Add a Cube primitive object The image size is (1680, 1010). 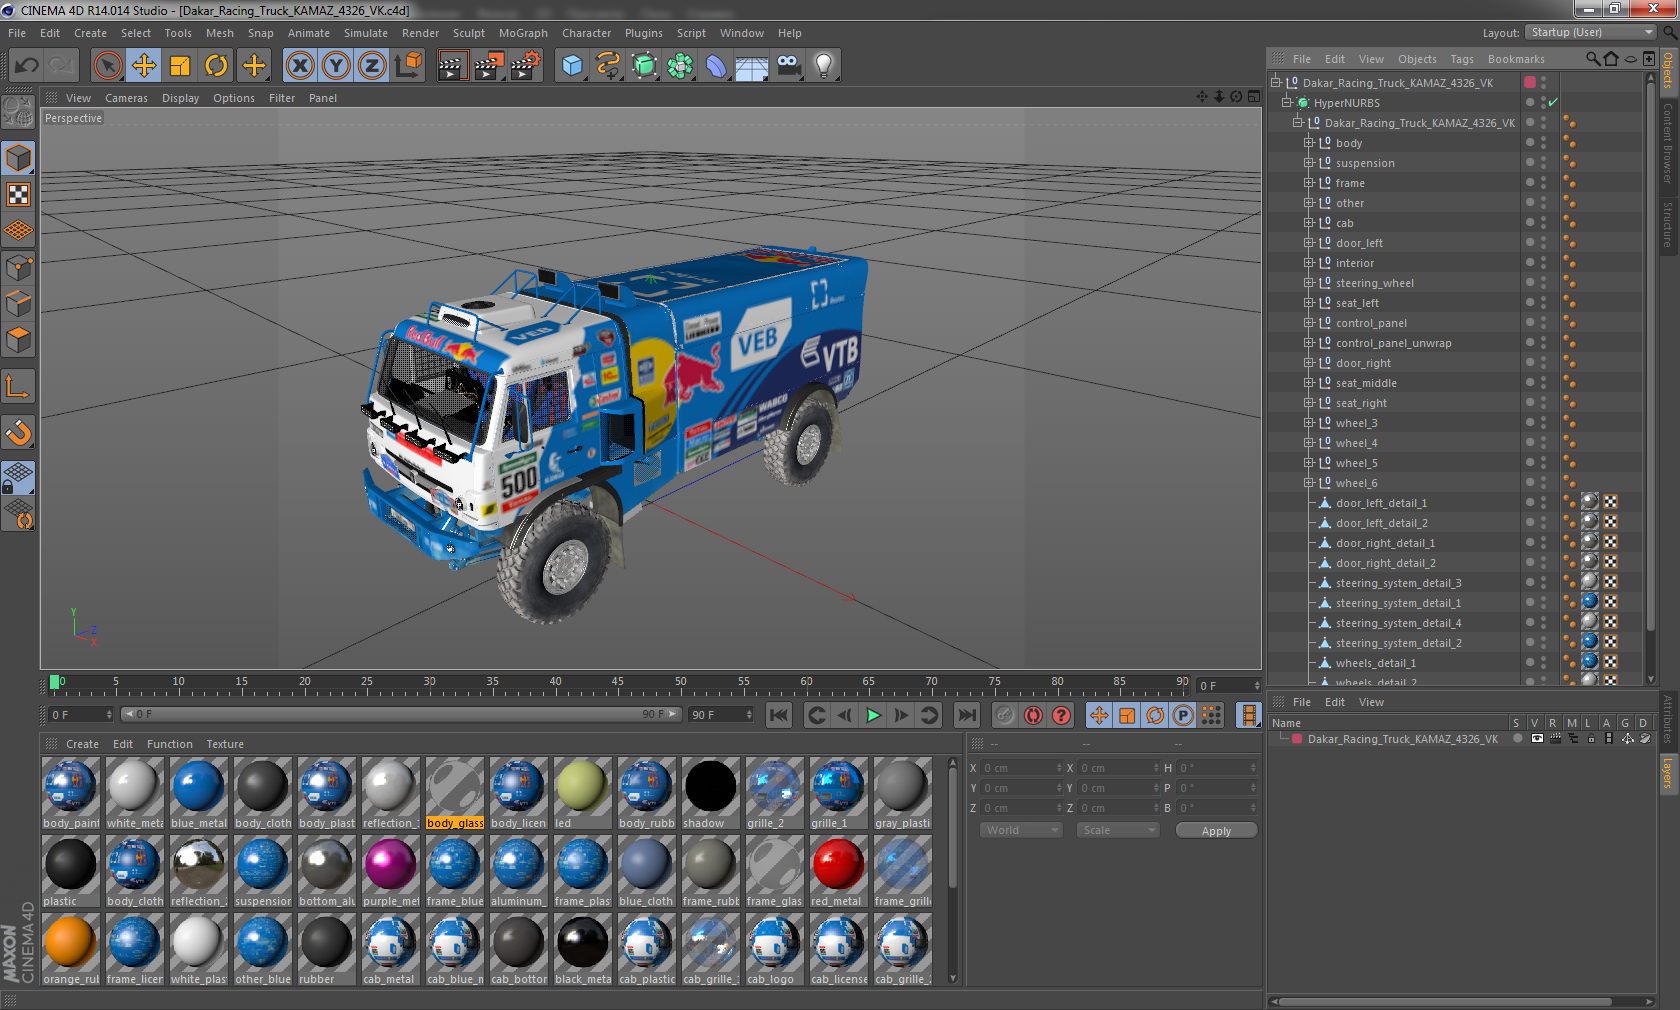pos(572,66)
